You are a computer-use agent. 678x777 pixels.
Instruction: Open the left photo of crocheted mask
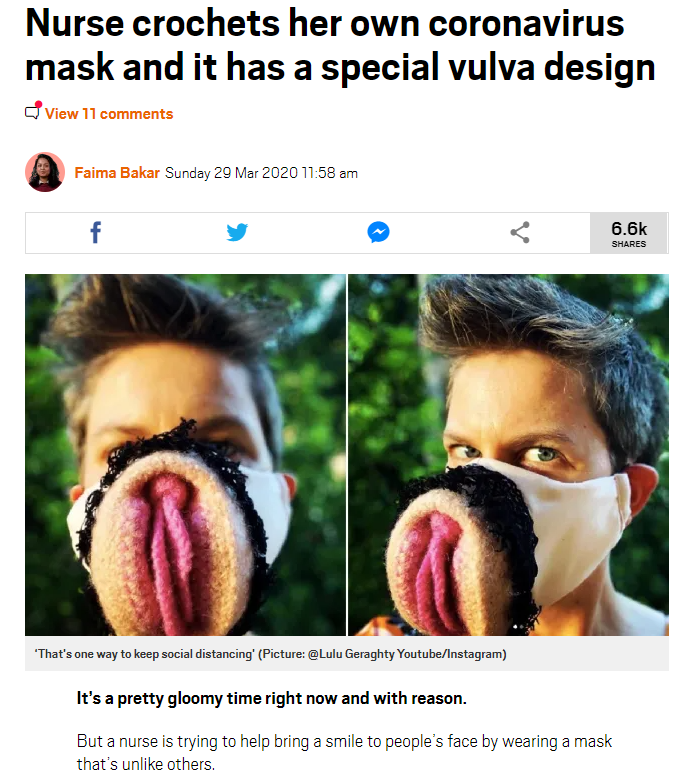point(185,455)
